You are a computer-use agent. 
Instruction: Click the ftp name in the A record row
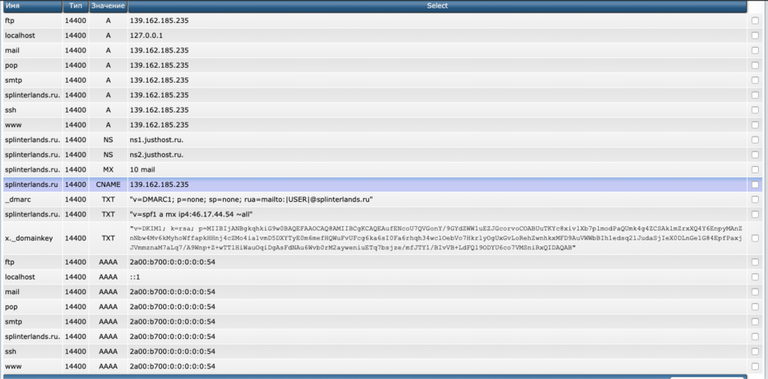pos(9,21)
